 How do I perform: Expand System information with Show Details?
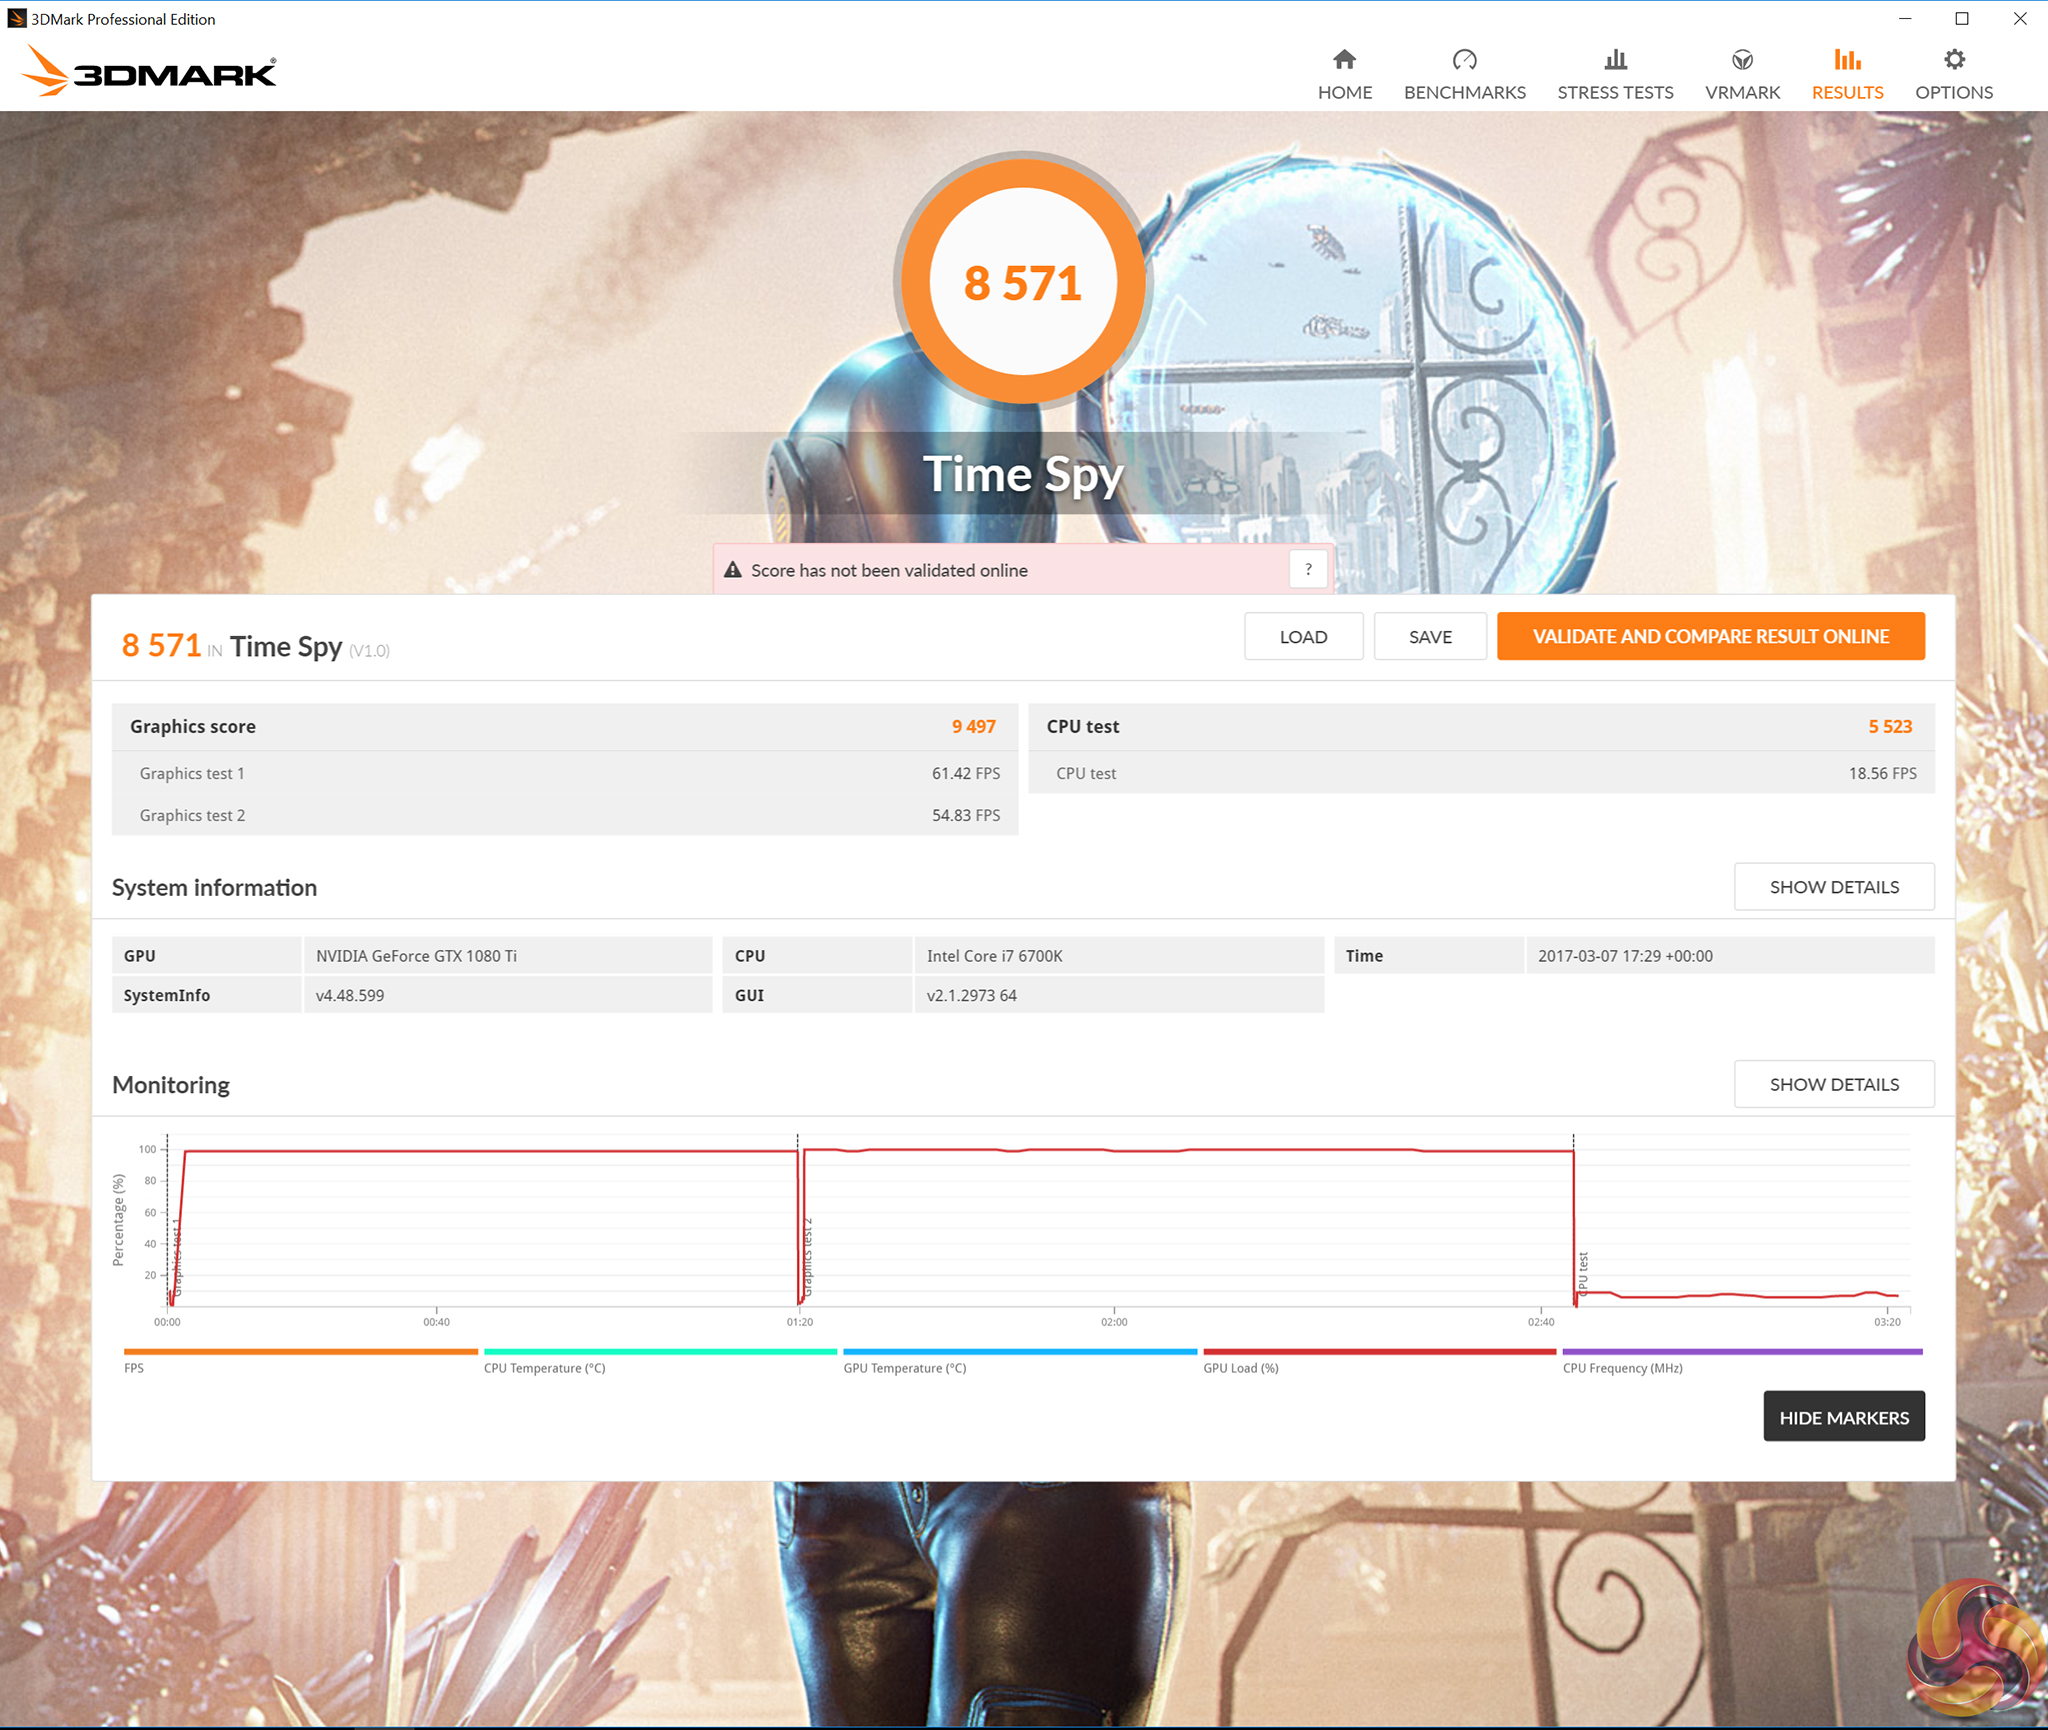[x=1833, y=887]
